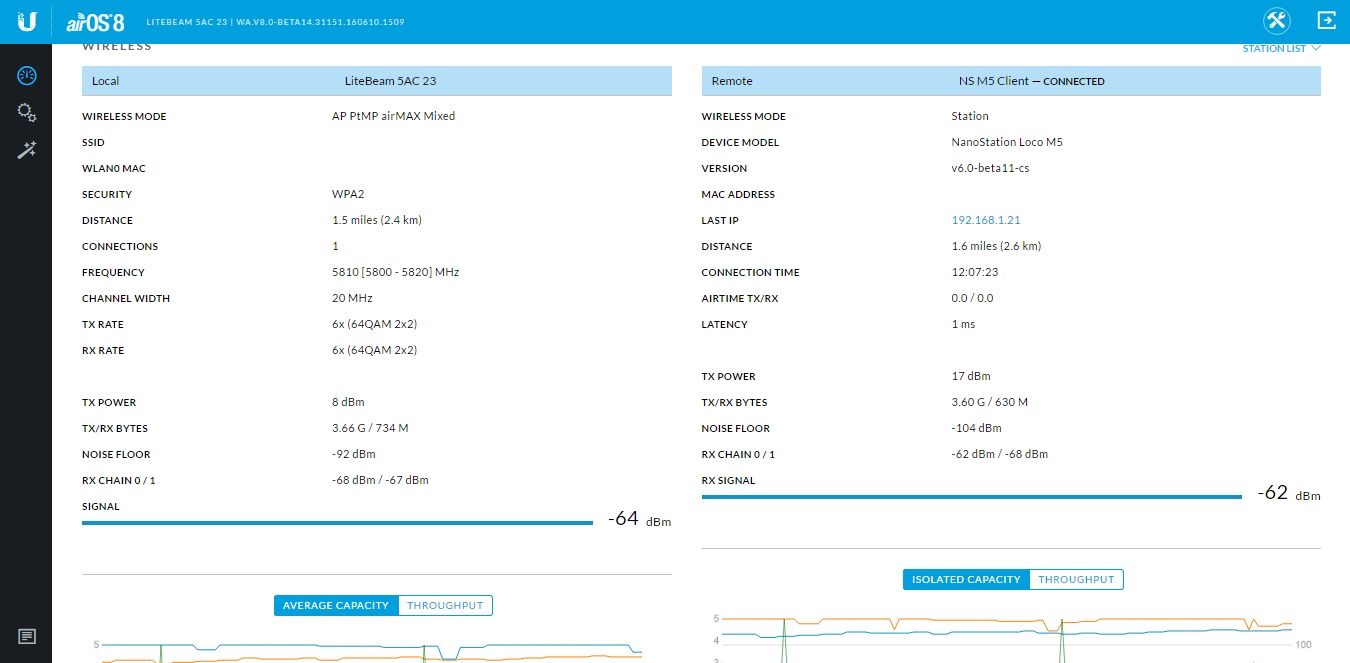Click the LAST IP label

[720, 220]
